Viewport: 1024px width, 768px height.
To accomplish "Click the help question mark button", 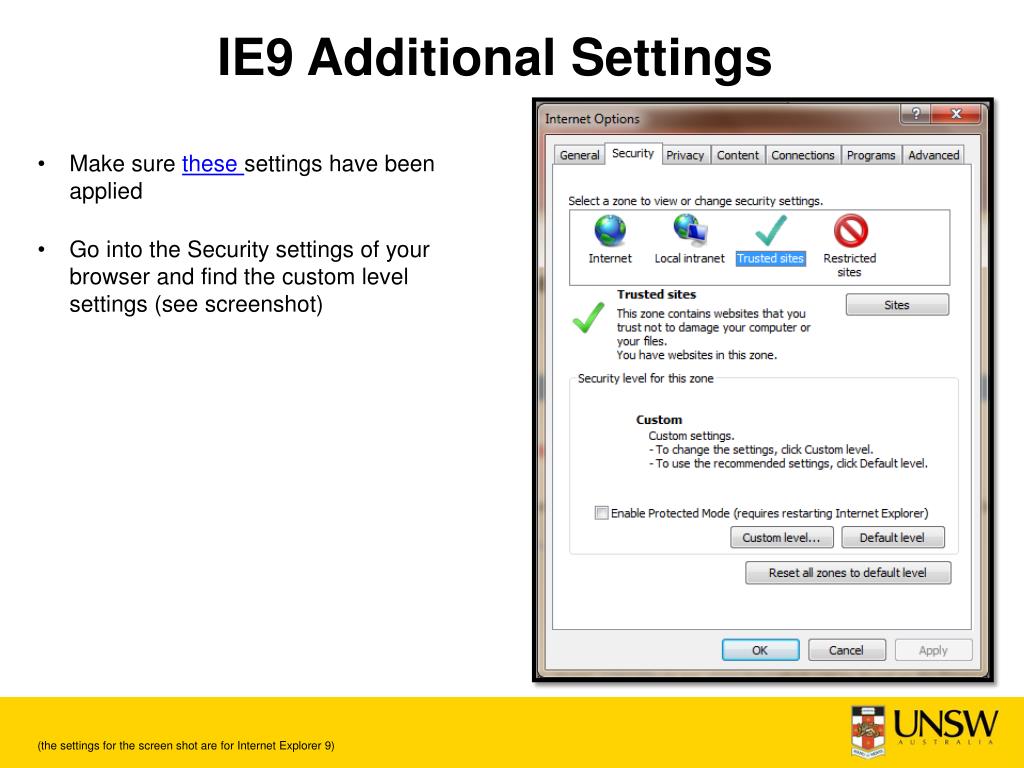I will tap(916, 114).
